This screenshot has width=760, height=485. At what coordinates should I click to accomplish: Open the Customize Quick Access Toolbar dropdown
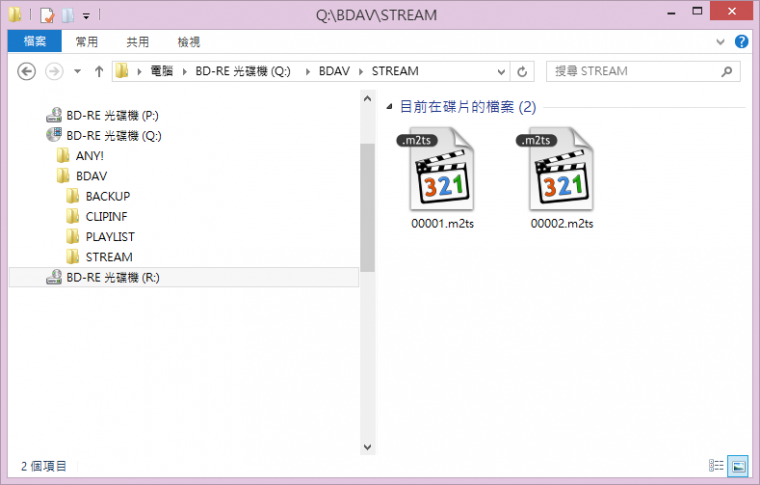click(x=86, y=16)
